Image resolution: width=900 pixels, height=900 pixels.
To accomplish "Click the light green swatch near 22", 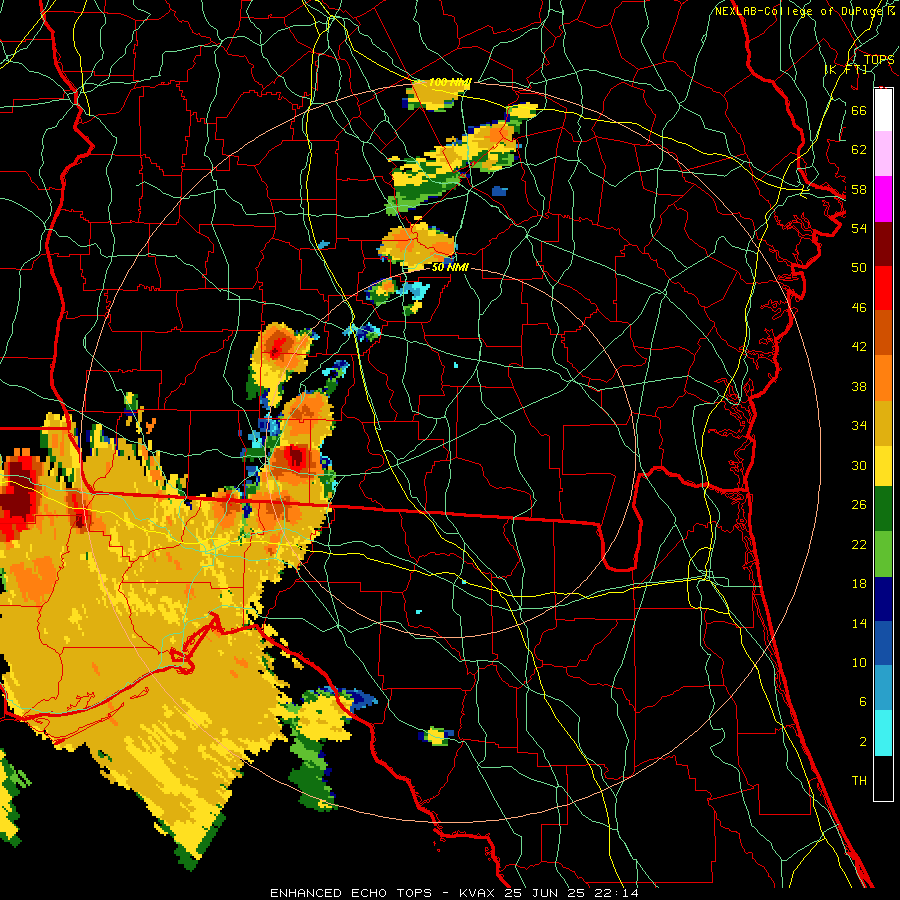I will 883,554.
